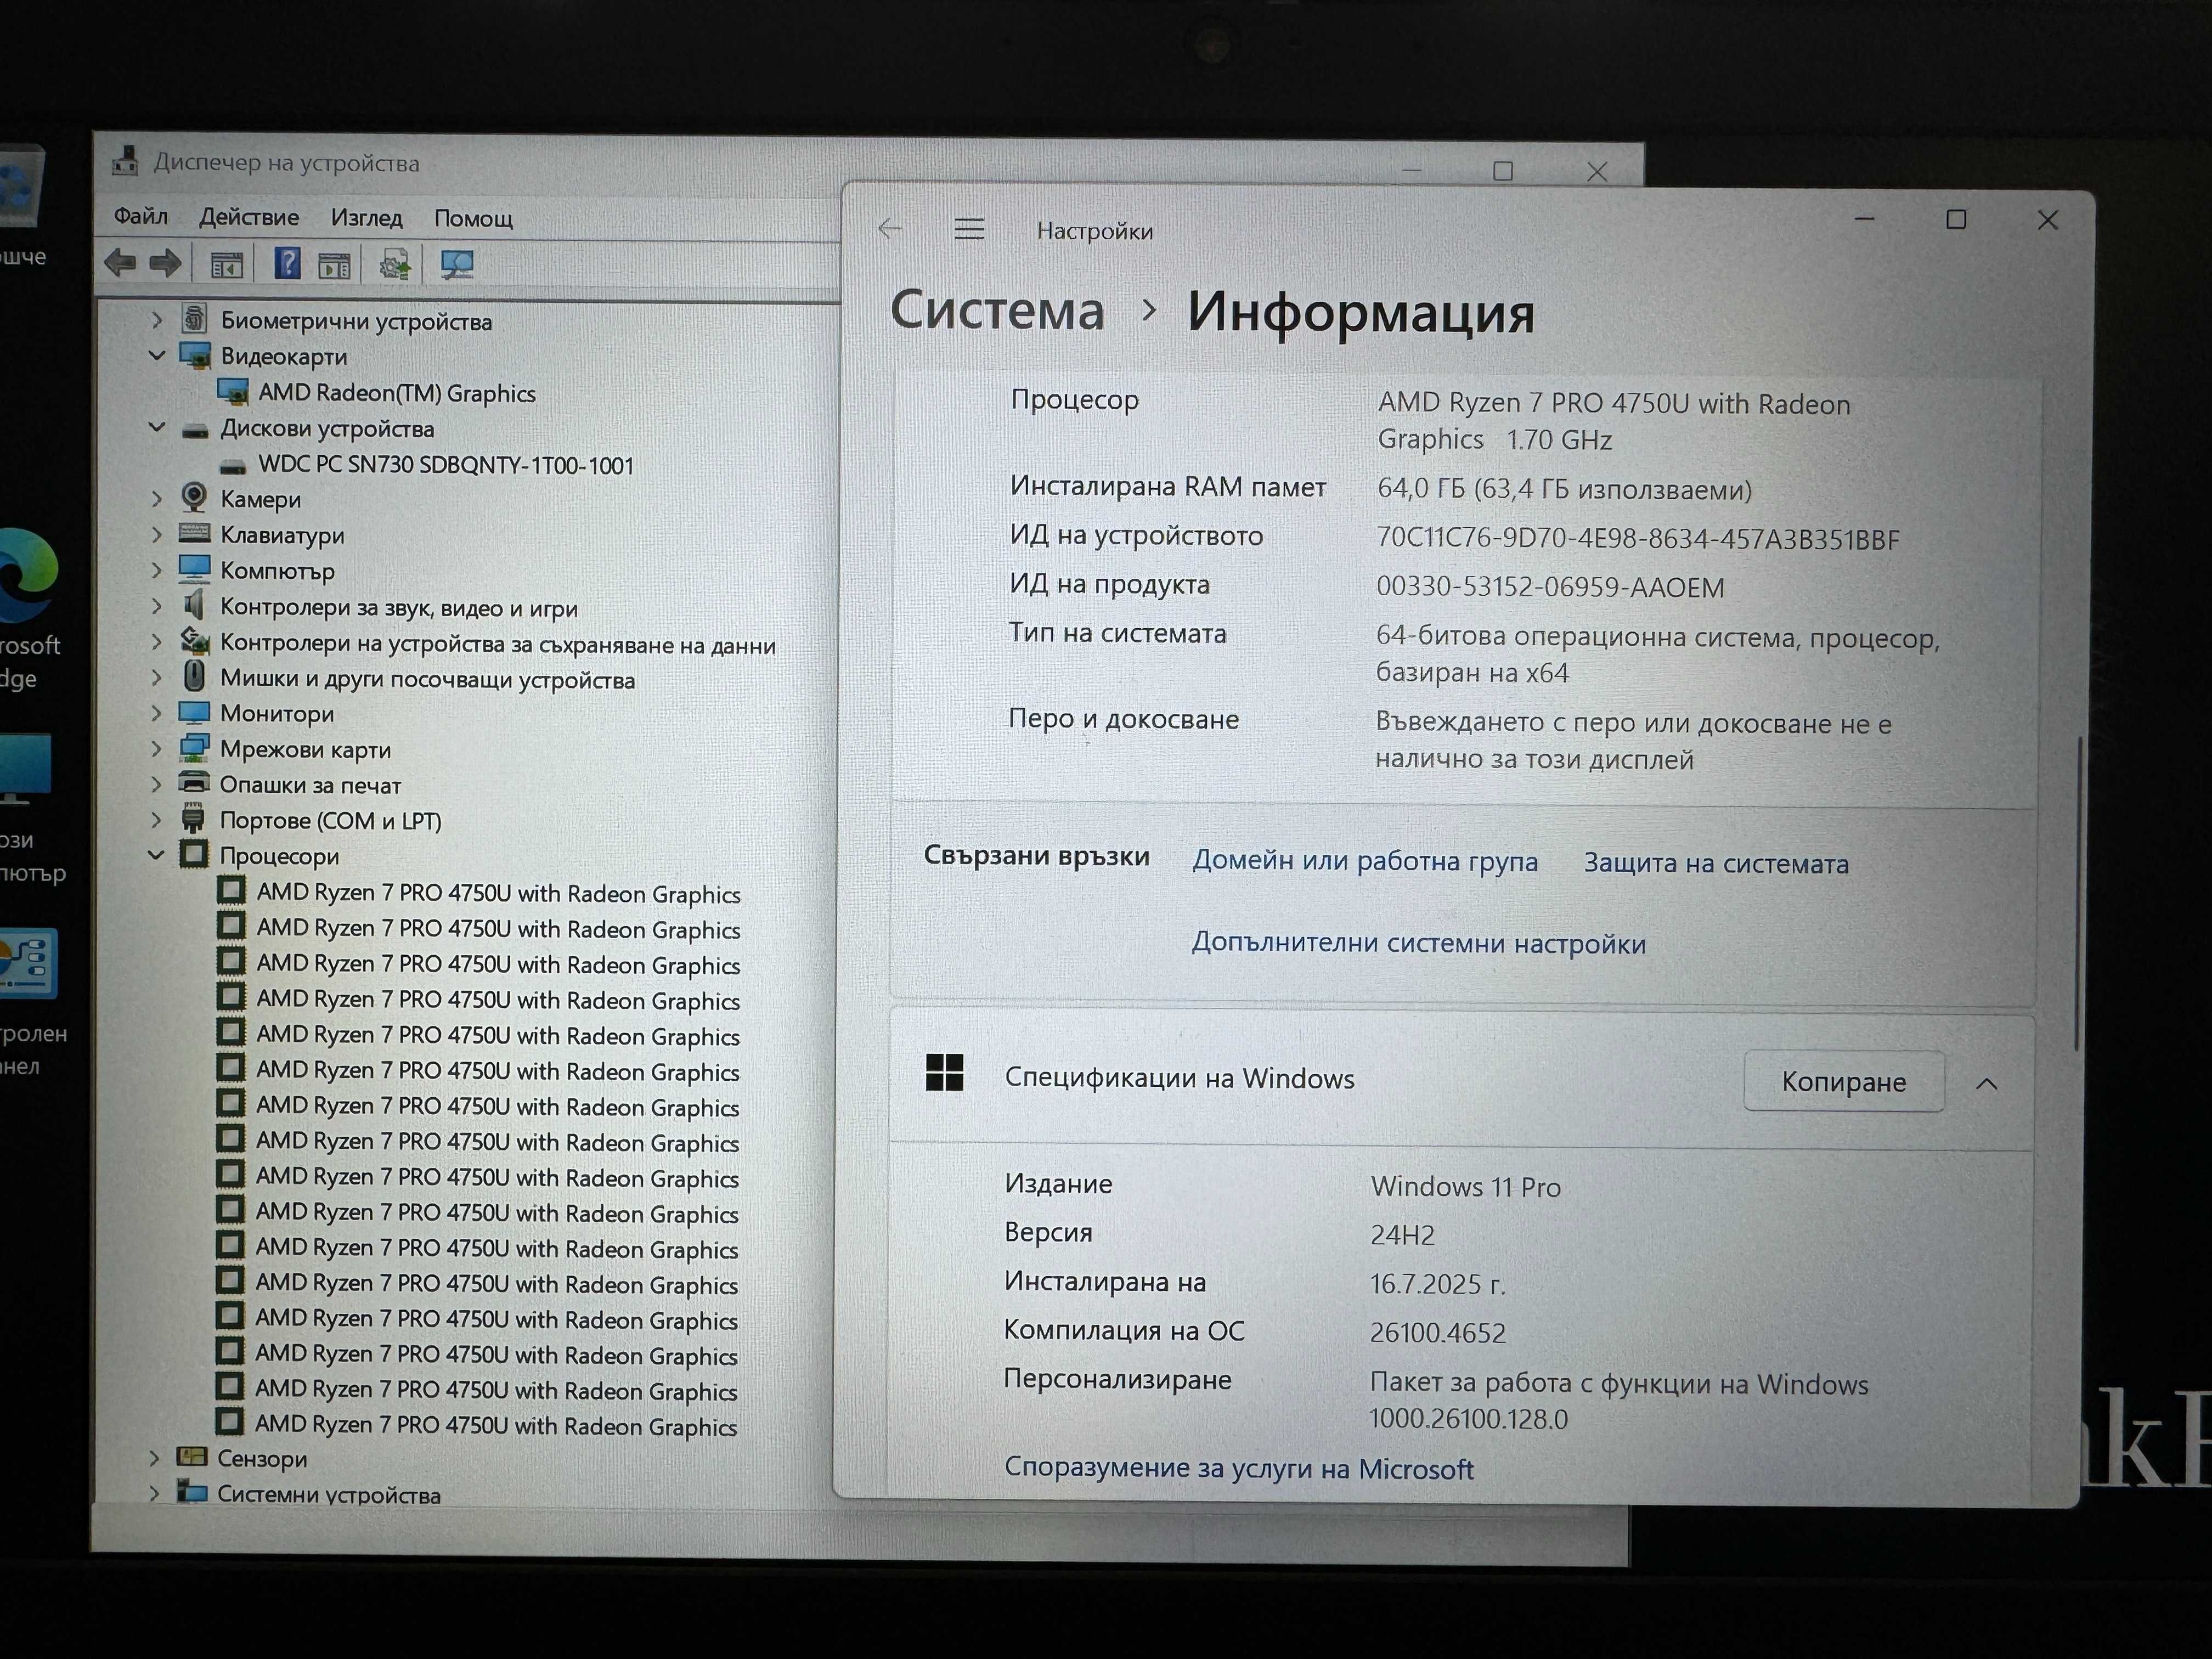Screen dimensions: 2212x1659
Task: Click the AMD Radeon(TM) Graphics device icon
Action: click(233, 392)
